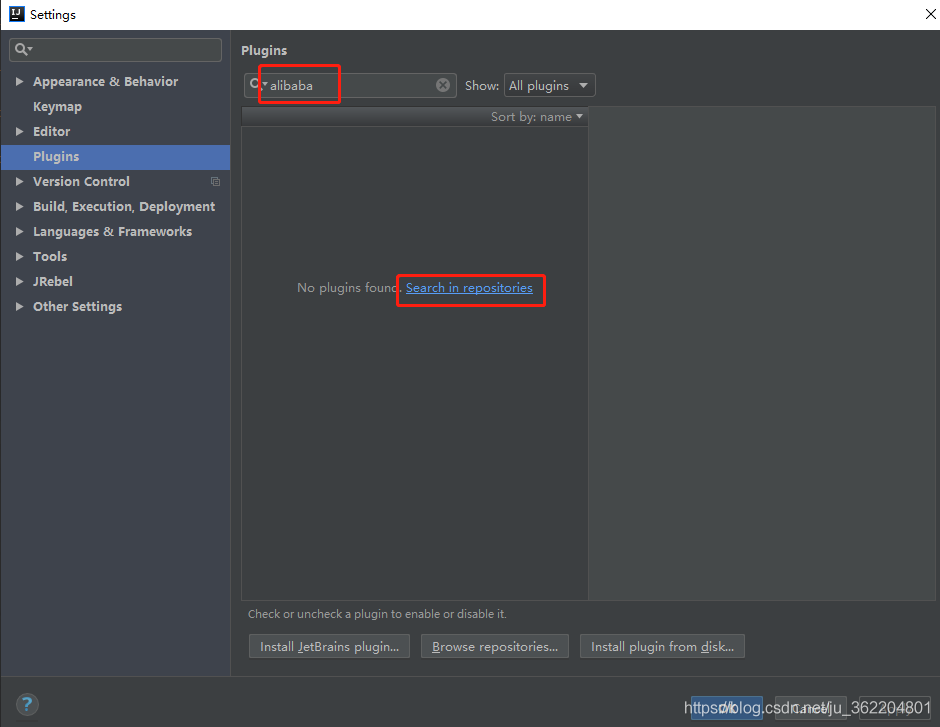This screenshot has height=727, width=940.
Task: Select Tools settings category
Action: click(x=50, y=257)
